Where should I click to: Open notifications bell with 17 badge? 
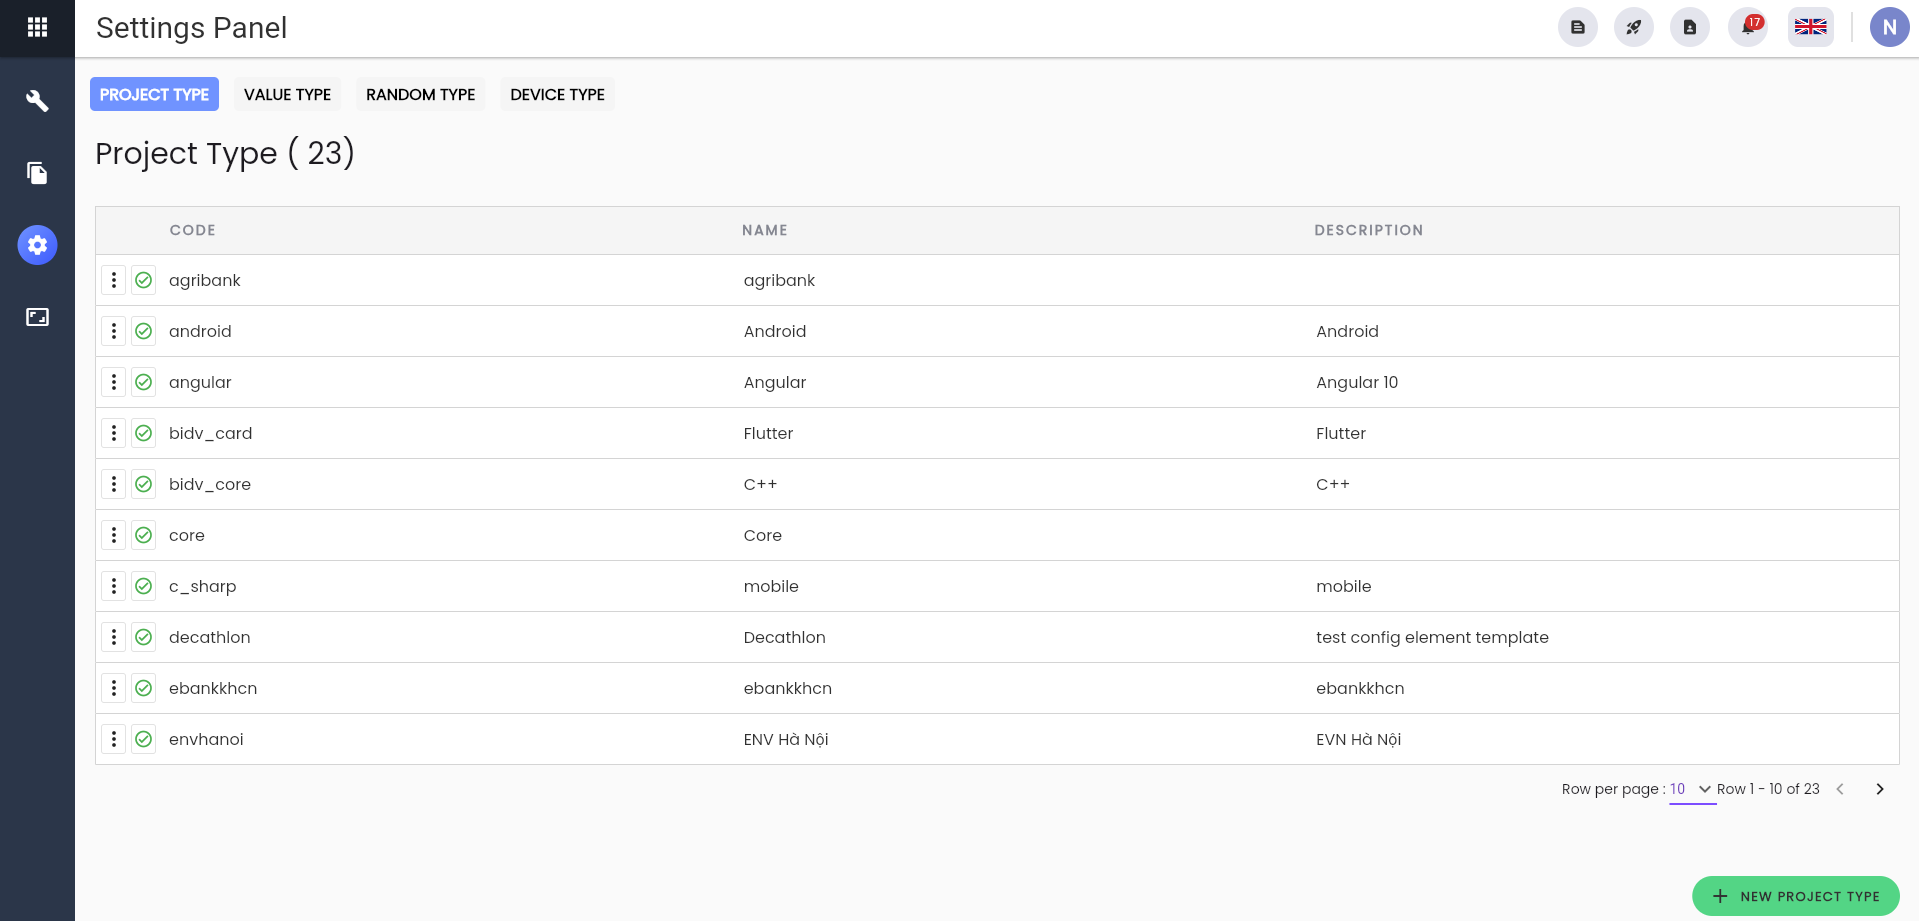[x=1748, y=27]
